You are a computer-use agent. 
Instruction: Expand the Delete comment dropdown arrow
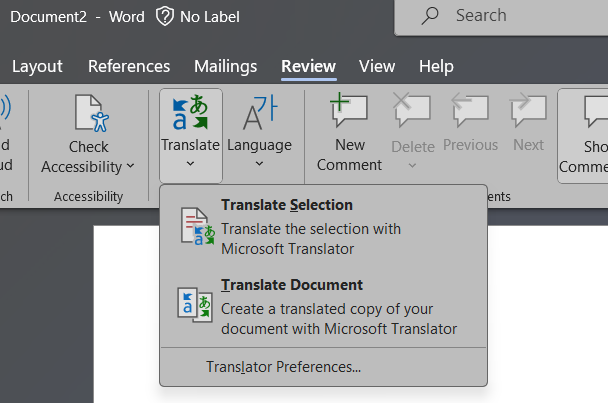click(413, 166)
